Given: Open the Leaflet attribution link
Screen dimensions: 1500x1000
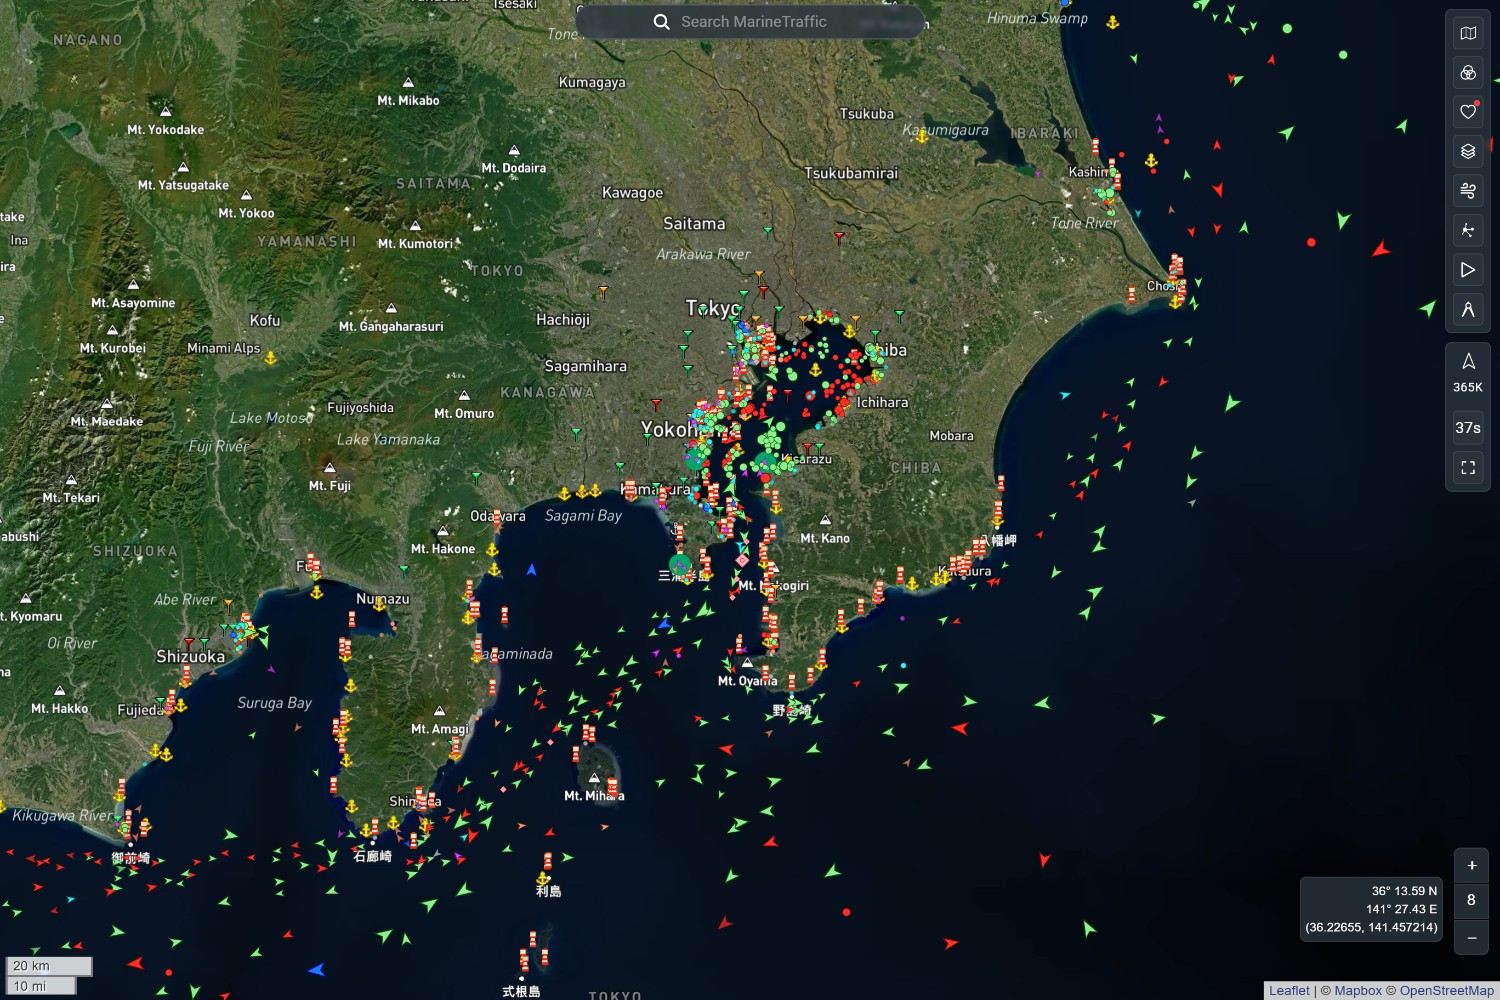Looking at the screenshot, I should (x=1289, y=991).
